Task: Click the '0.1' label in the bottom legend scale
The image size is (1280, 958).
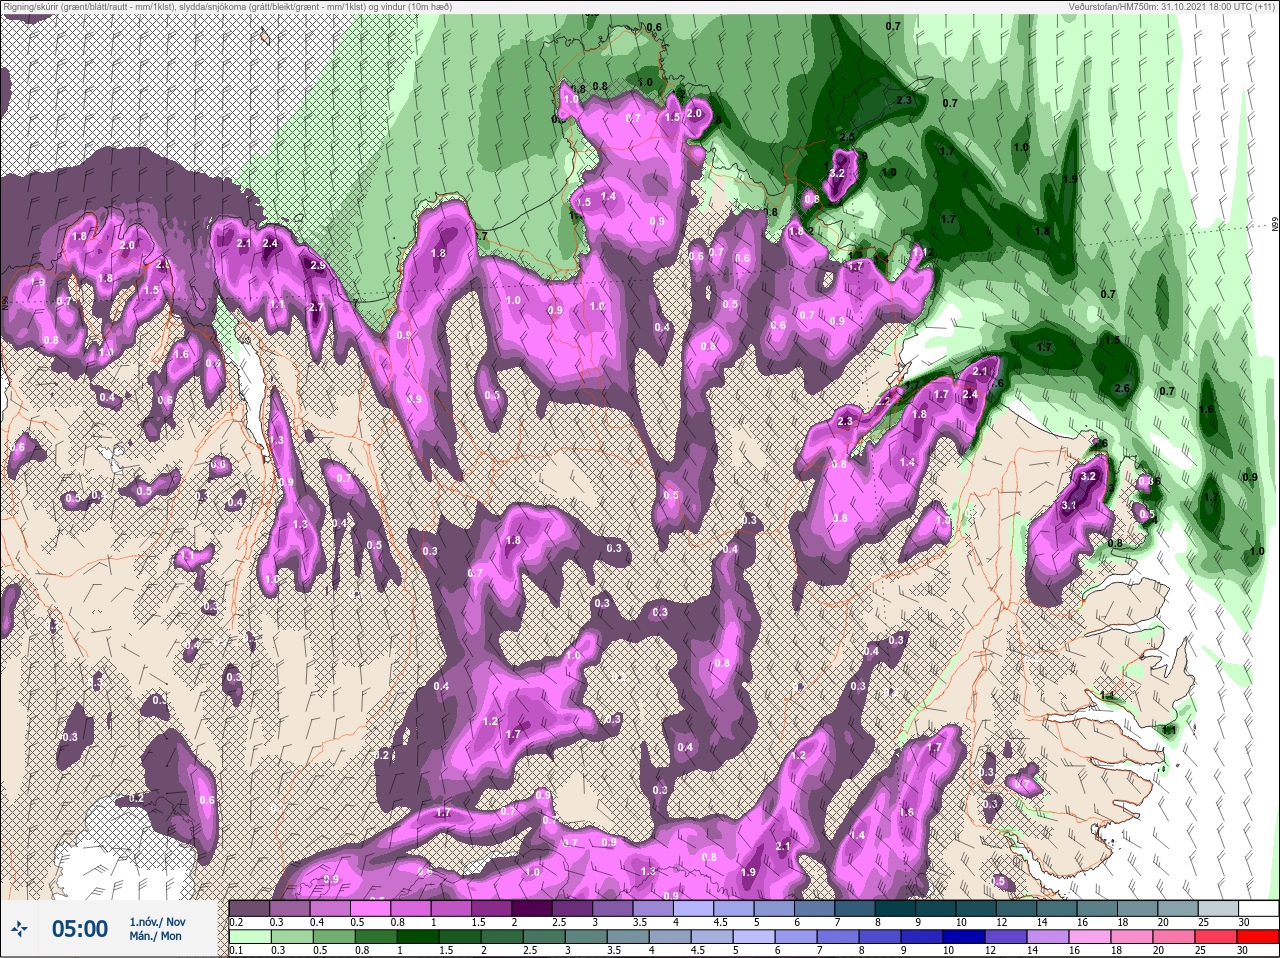Action: point(236,950)
